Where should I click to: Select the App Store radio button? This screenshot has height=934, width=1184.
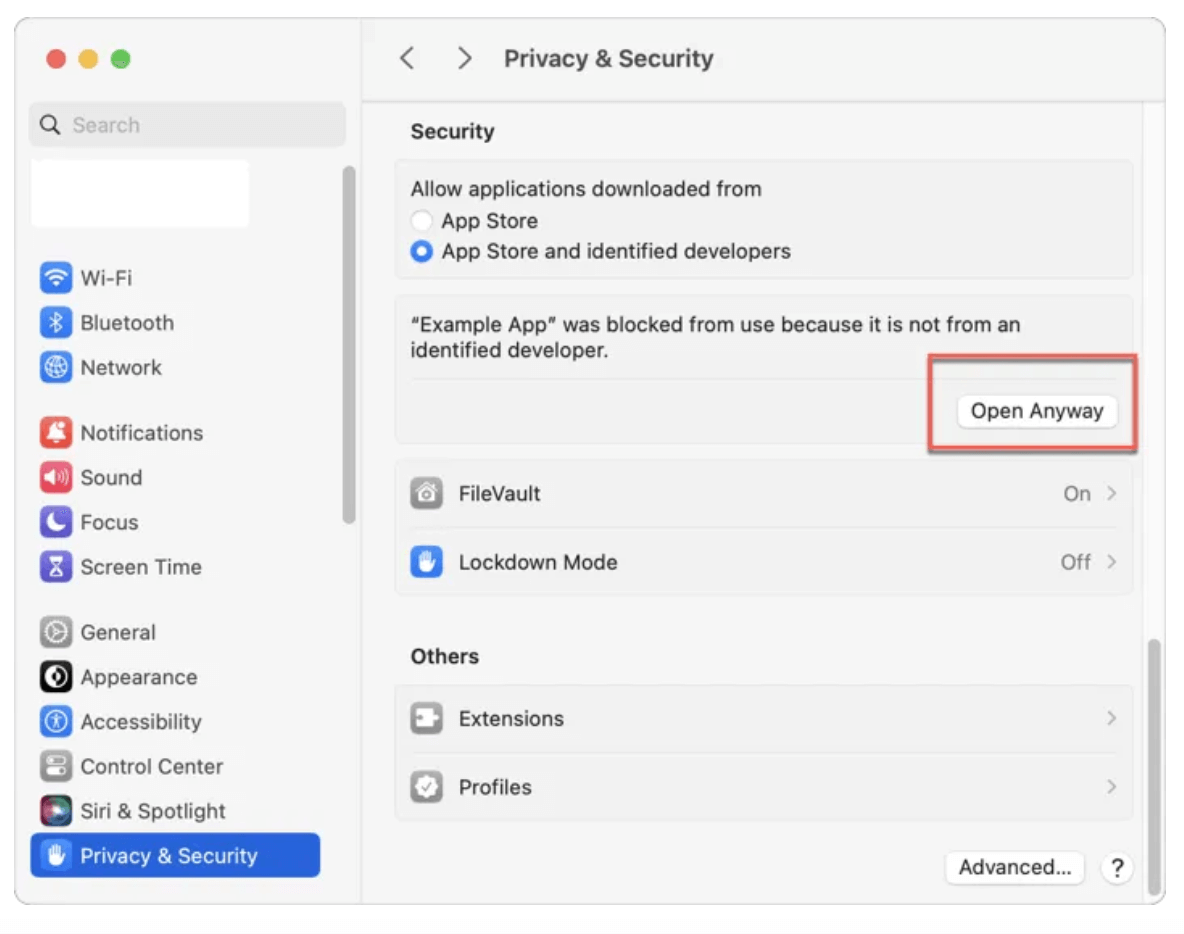click(422, 221)
